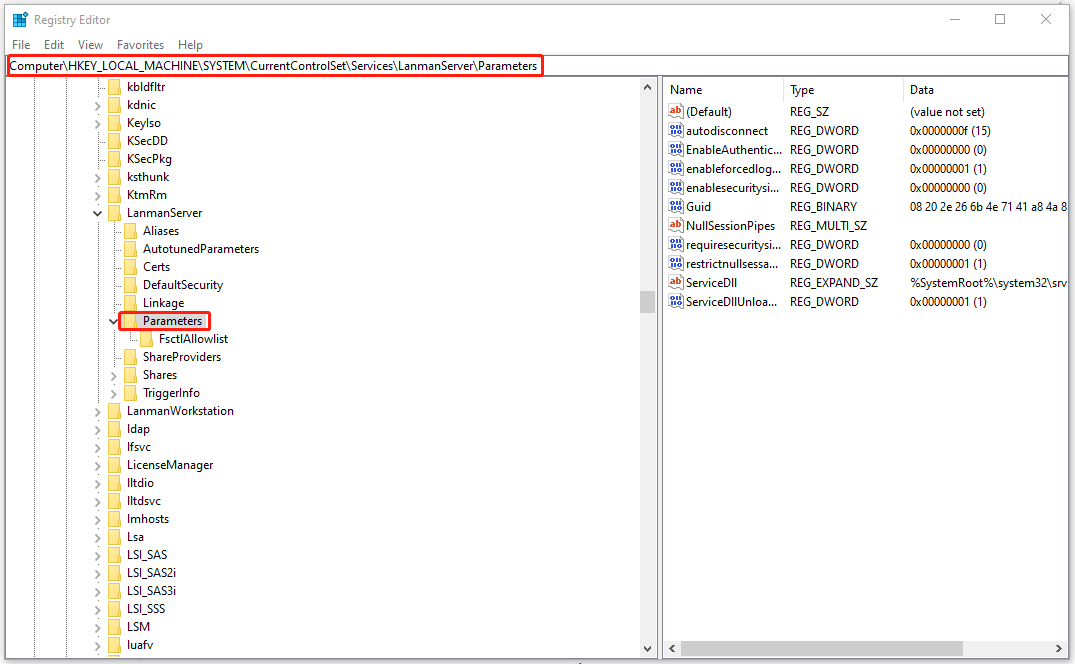
Task: Click the Registry Editor icon in the title bar
Action: click(20, 19)
